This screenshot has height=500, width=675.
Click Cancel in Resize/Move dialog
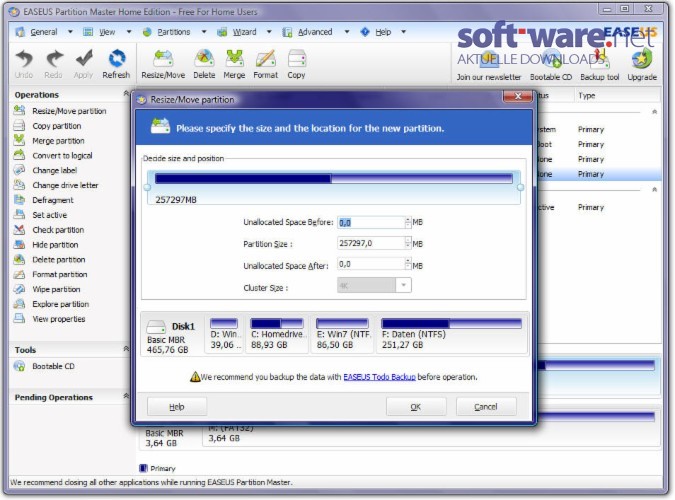pos(486,407)
